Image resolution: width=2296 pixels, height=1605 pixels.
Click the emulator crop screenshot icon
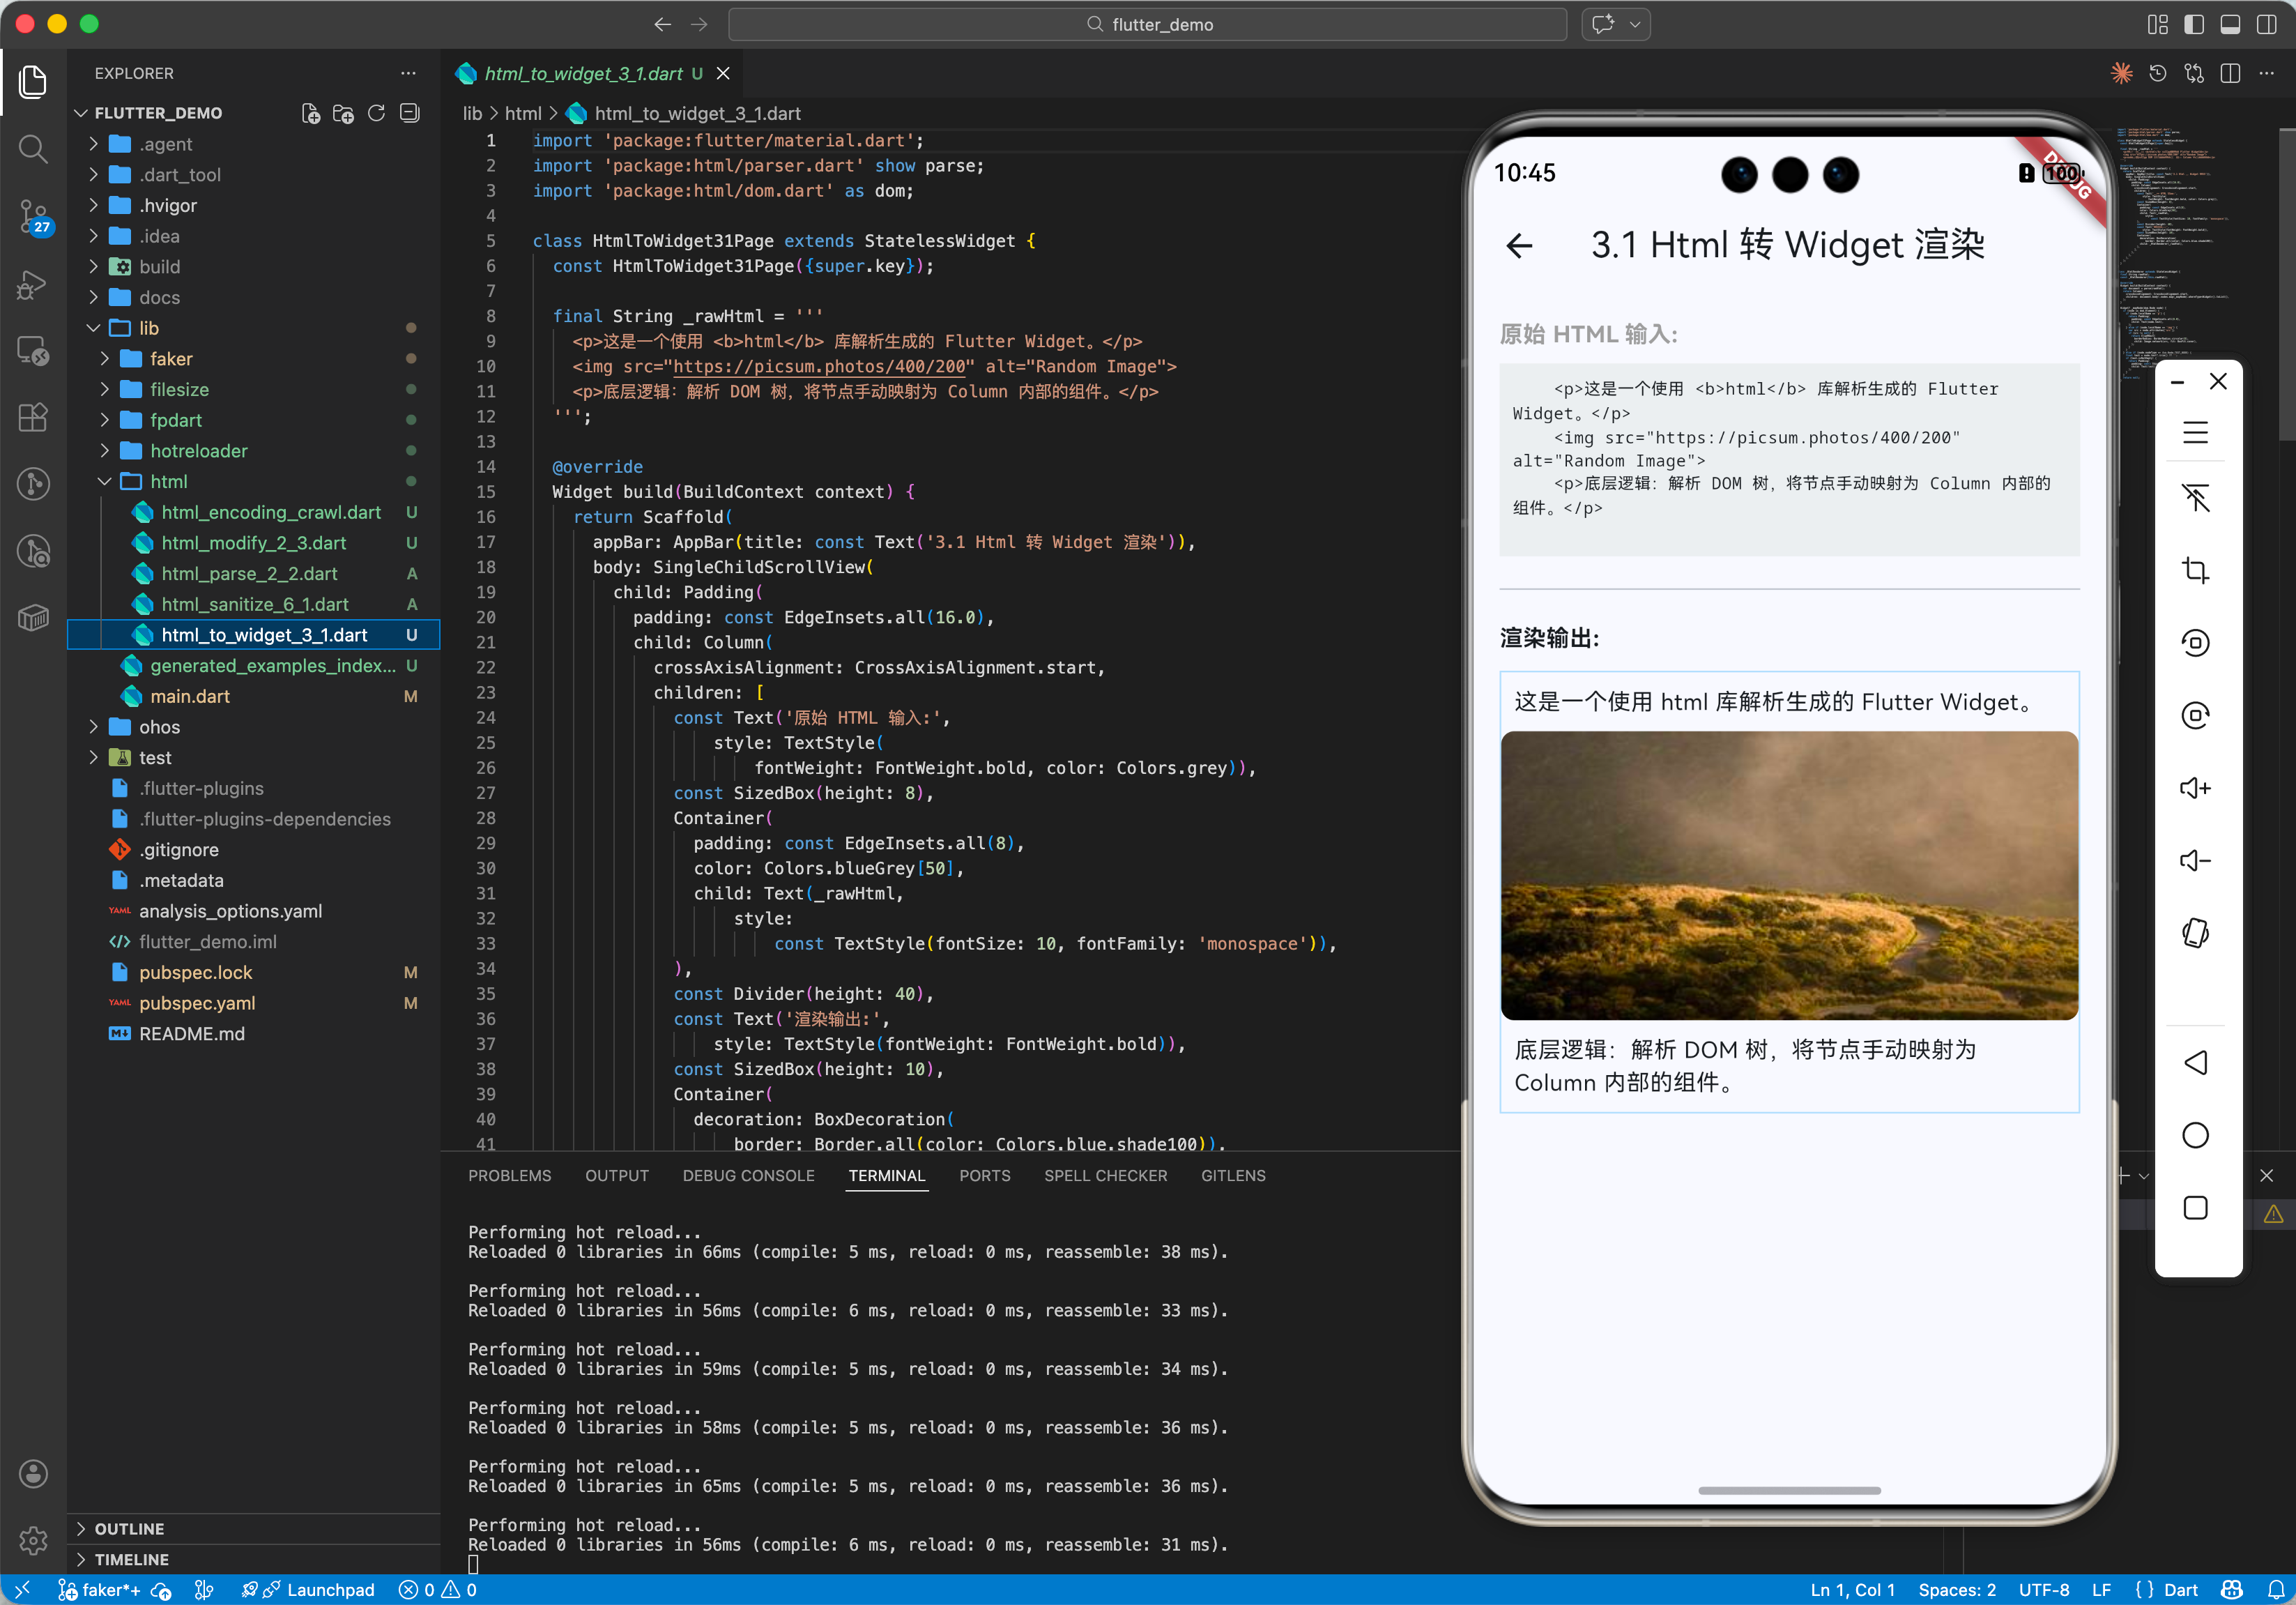[x=2195, y=570]
